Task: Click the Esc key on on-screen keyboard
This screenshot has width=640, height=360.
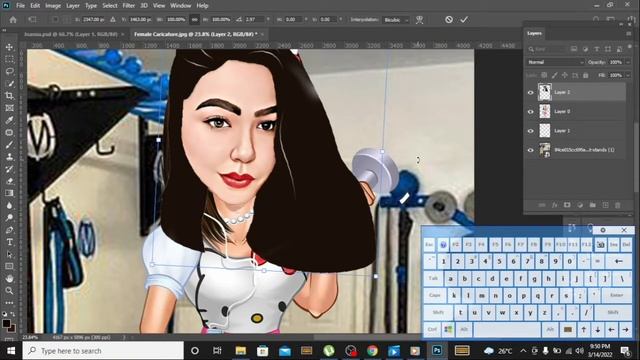Action: [x=429, y=245]
